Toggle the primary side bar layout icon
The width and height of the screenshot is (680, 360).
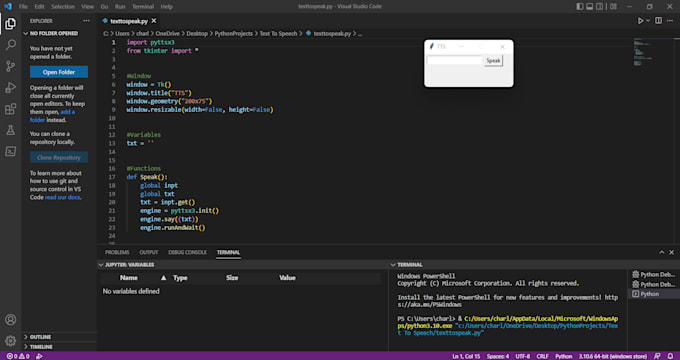[580, 7]
